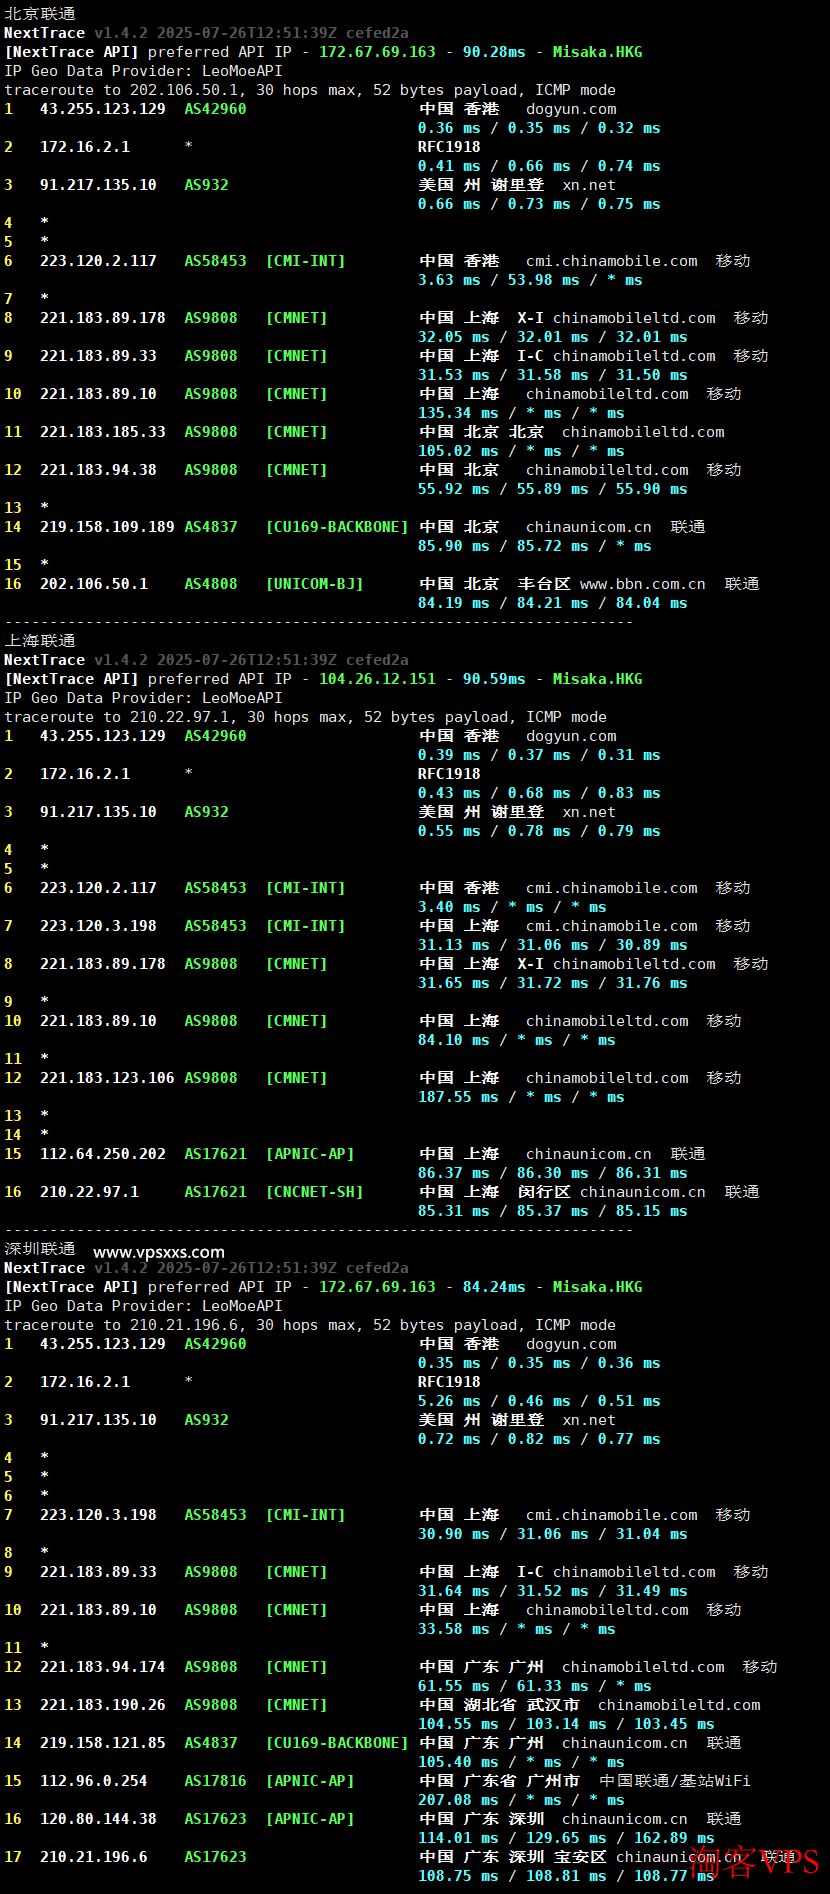Select the 上海联通 section header
Viewport: 830px width, 1894px height.
(x=40, y=641)
